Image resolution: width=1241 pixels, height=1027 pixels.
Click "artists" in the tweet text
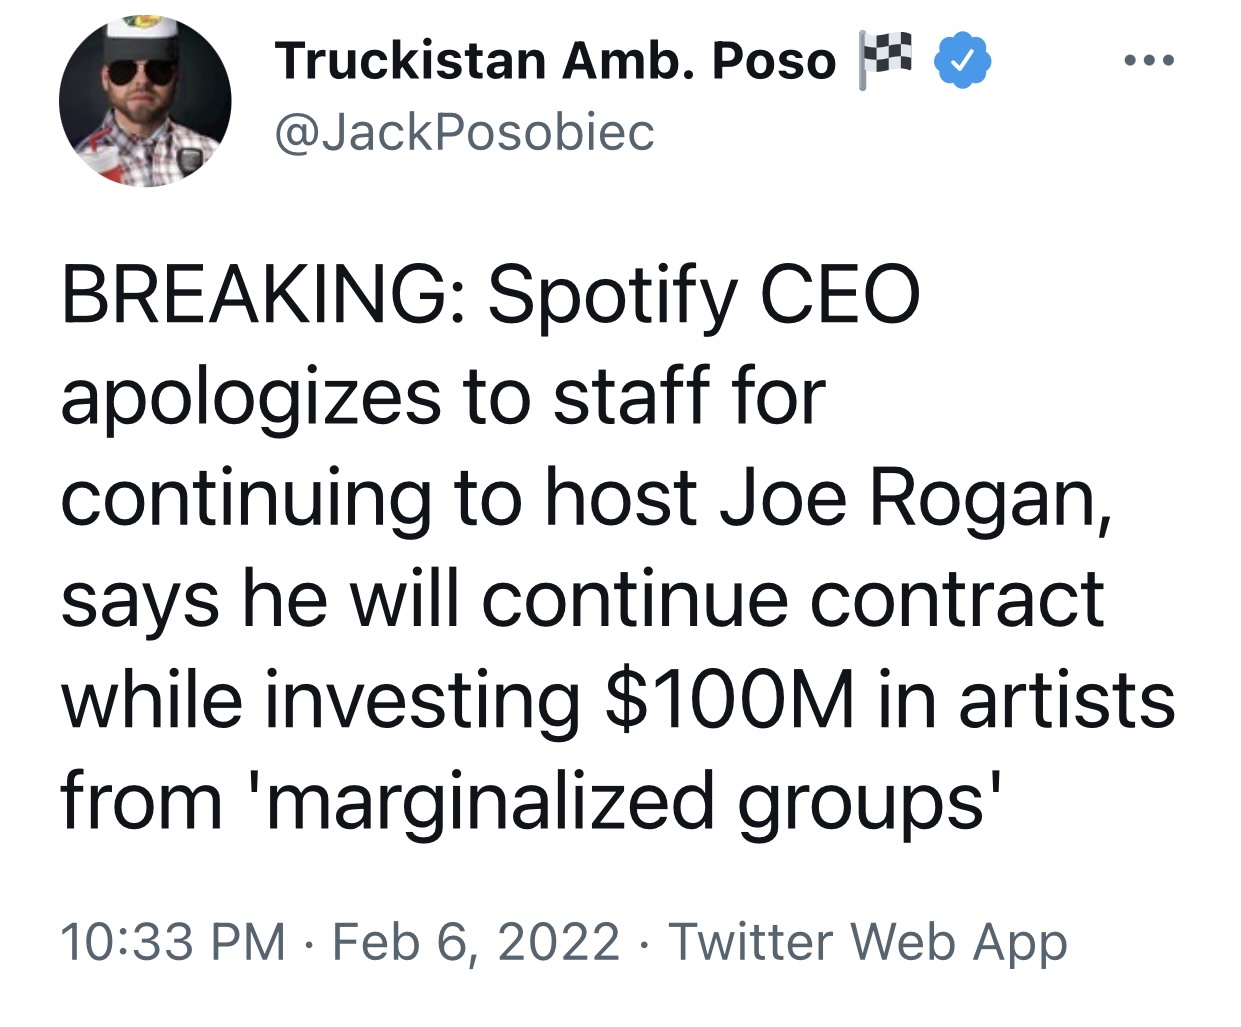coord(1066,700)
